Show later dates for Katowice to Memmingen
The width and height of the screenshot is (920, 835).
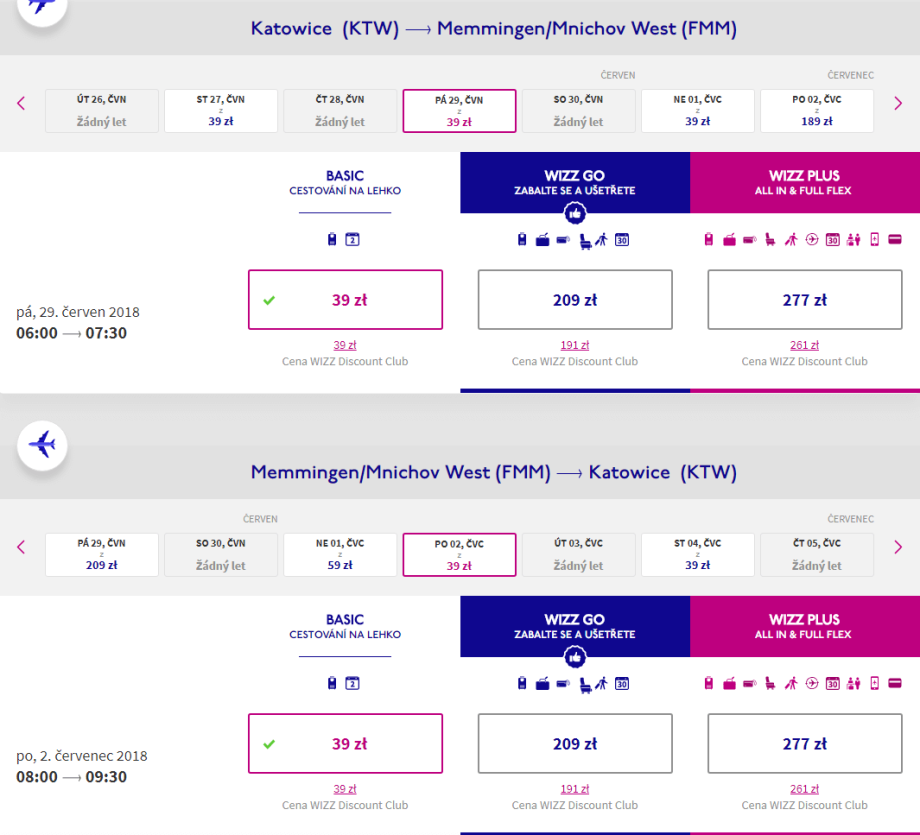[x=898, y=103]
